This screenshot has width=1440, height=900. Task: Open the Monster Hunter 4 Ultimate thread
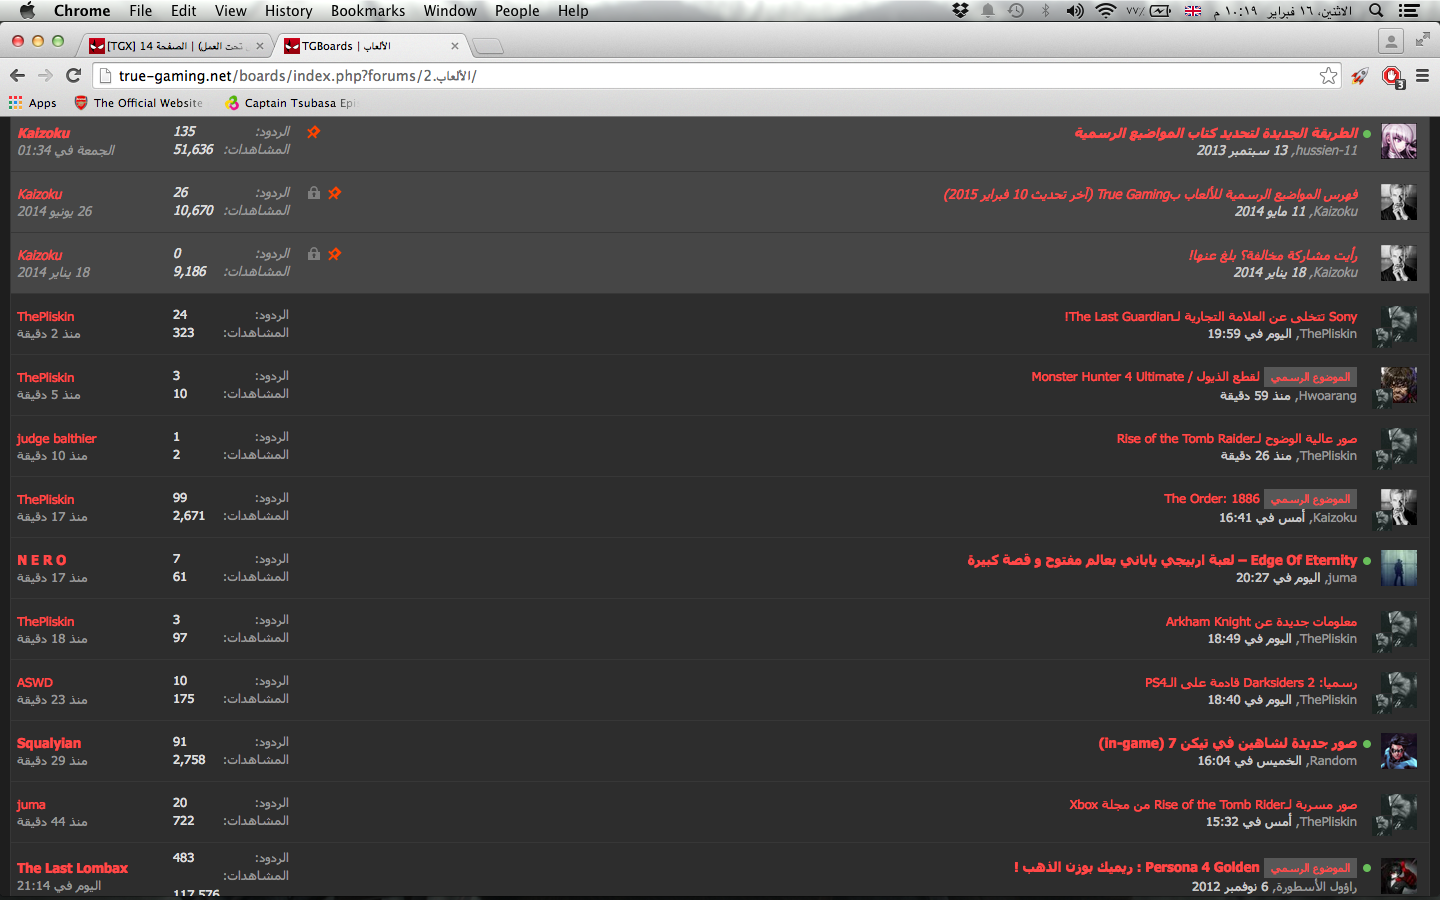pyautogui.click(x=1146, y=377)
